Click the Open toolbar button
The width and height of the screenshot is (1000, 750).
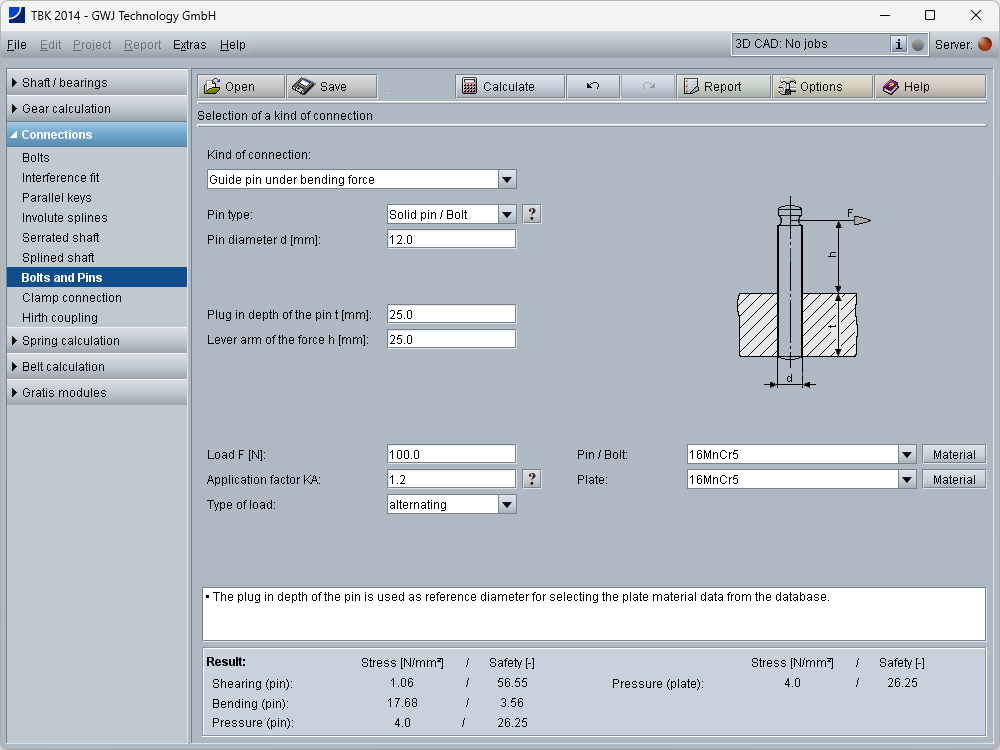(x=240, y=87)
